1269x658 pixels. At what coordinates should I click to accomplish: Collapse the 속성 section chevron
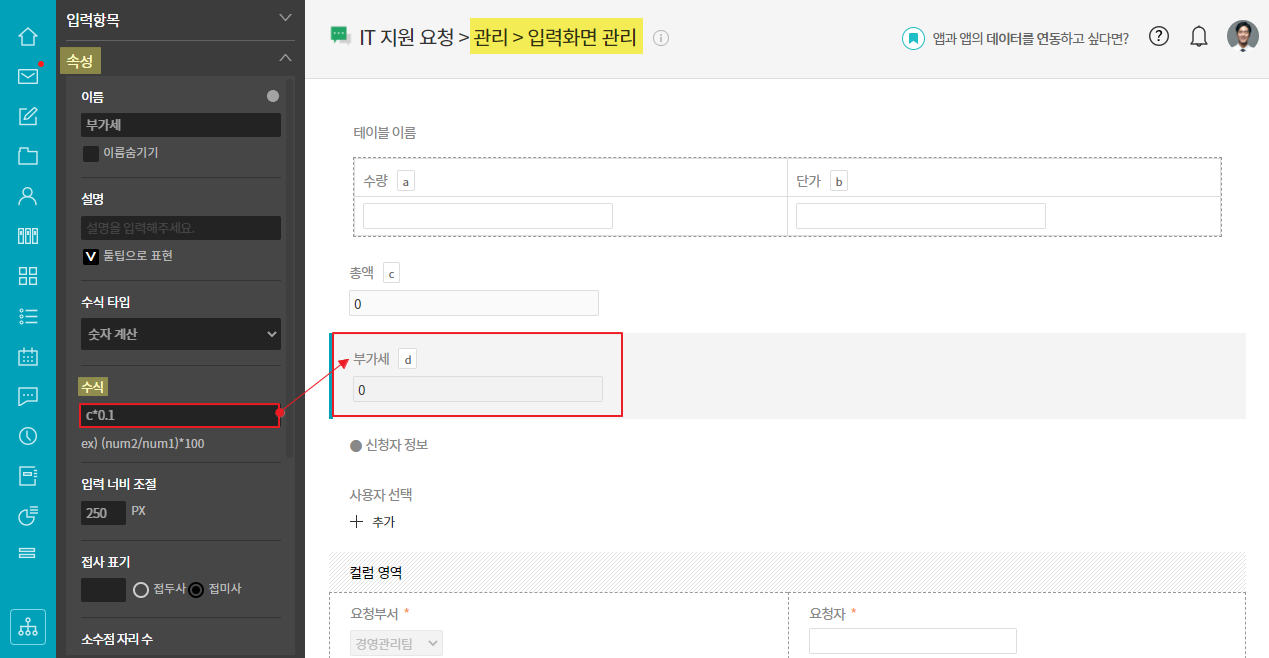tap(286, 59)
